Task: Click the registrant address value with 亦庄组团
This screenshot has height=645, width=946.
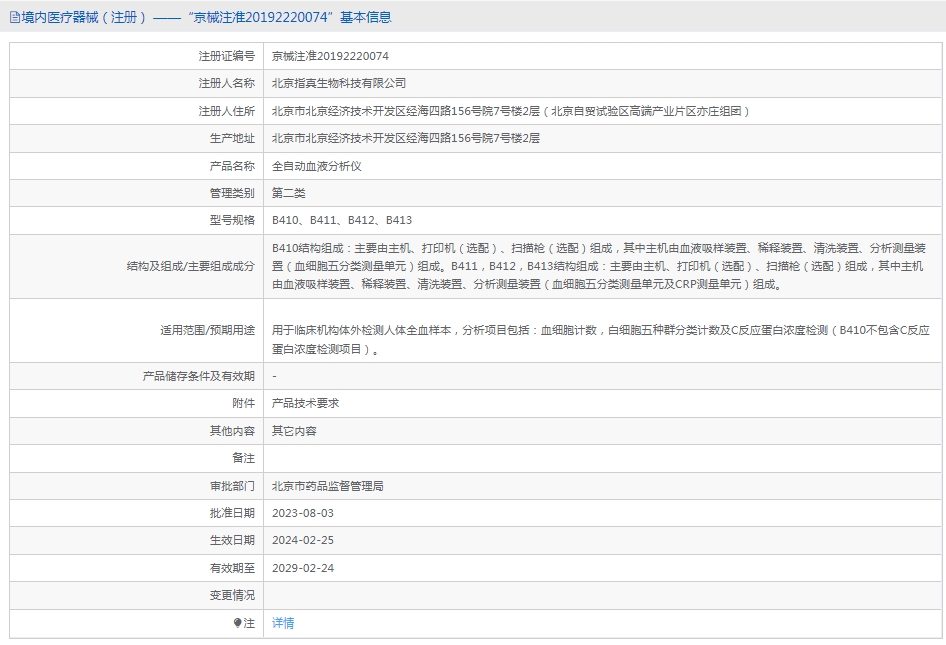Action: point(510,111)
